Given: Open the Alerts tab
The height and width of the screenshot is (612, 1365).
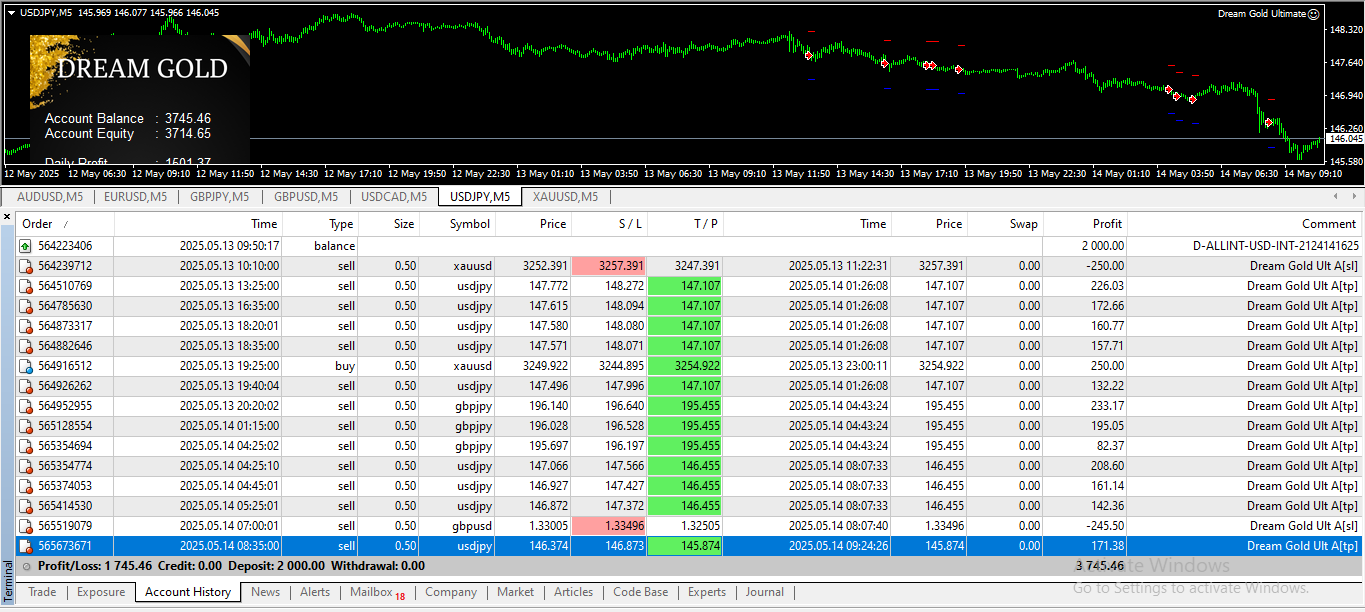Looking at the screenshot, I should tap(315, 592).
